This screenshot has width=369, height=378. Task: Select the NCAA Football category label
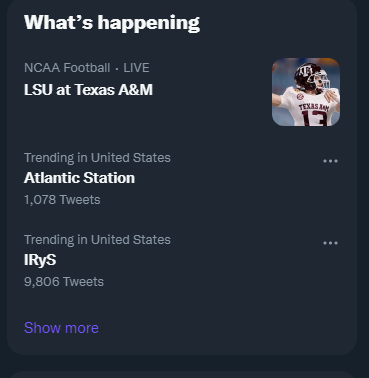(67, 68)
